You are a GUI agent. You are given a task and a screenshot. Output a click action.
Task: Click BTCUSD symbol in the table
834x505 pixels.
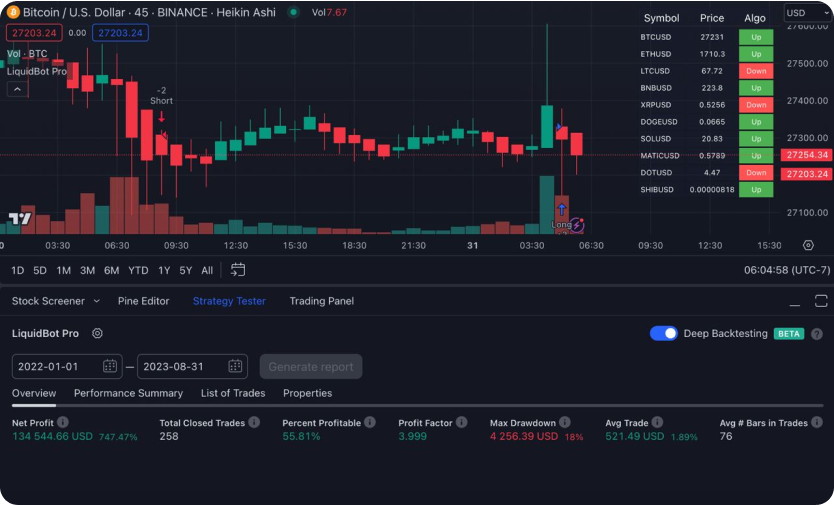coord(656,37)
